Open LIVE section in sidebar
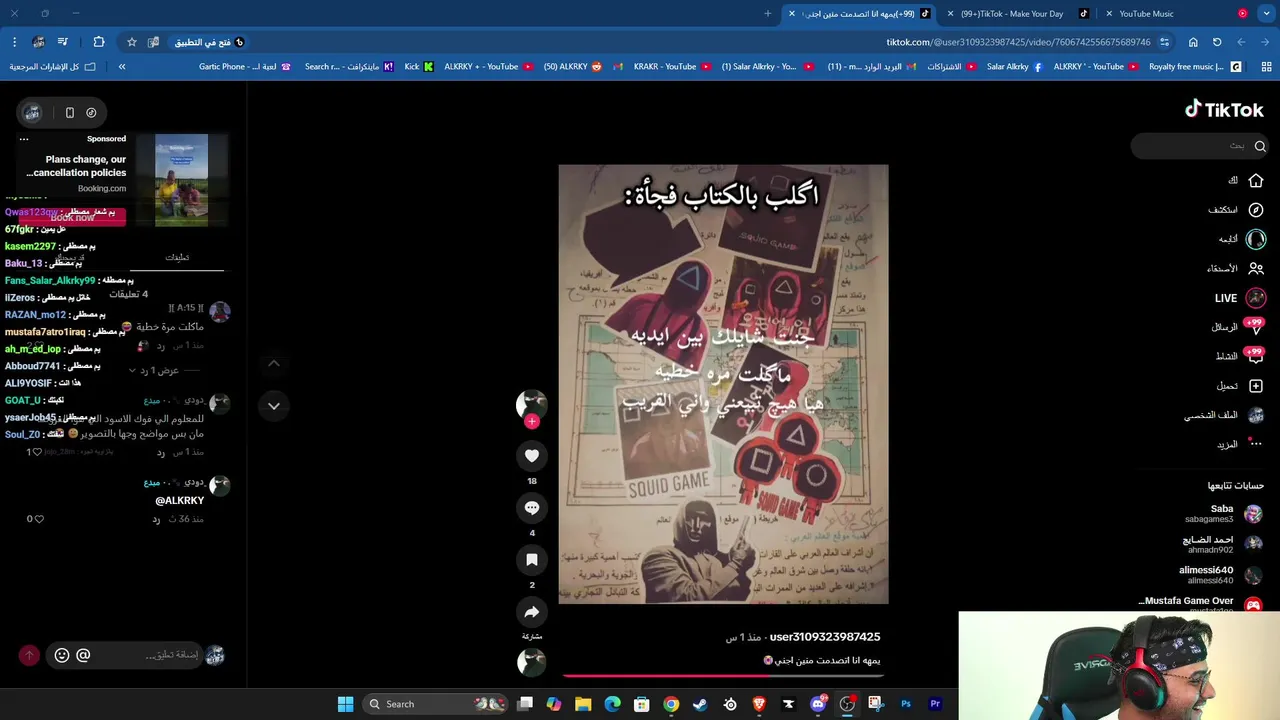Viewport: 1280px width, 720px height. (x=1240, y=298)
